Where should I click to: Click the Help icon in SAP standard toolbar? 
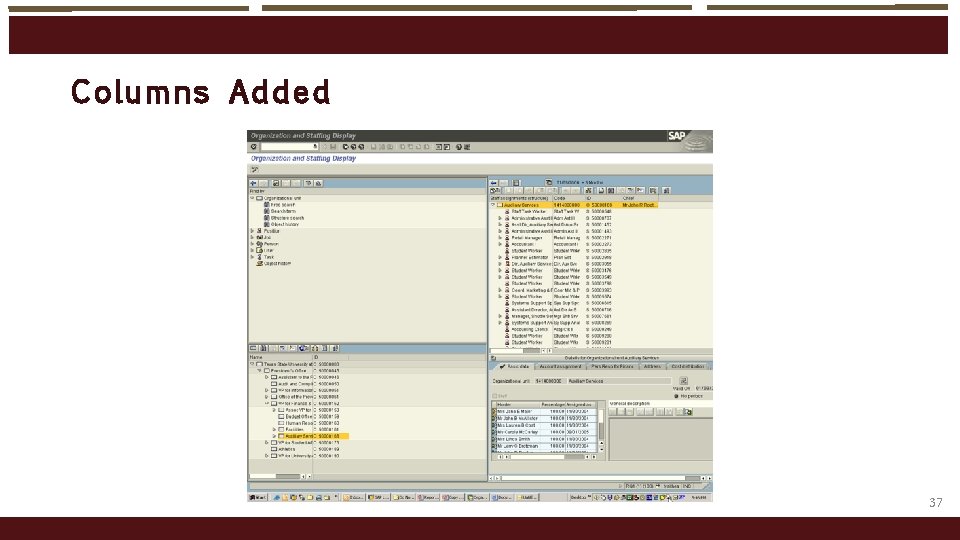pyautogui.click(x=459, y=147)
